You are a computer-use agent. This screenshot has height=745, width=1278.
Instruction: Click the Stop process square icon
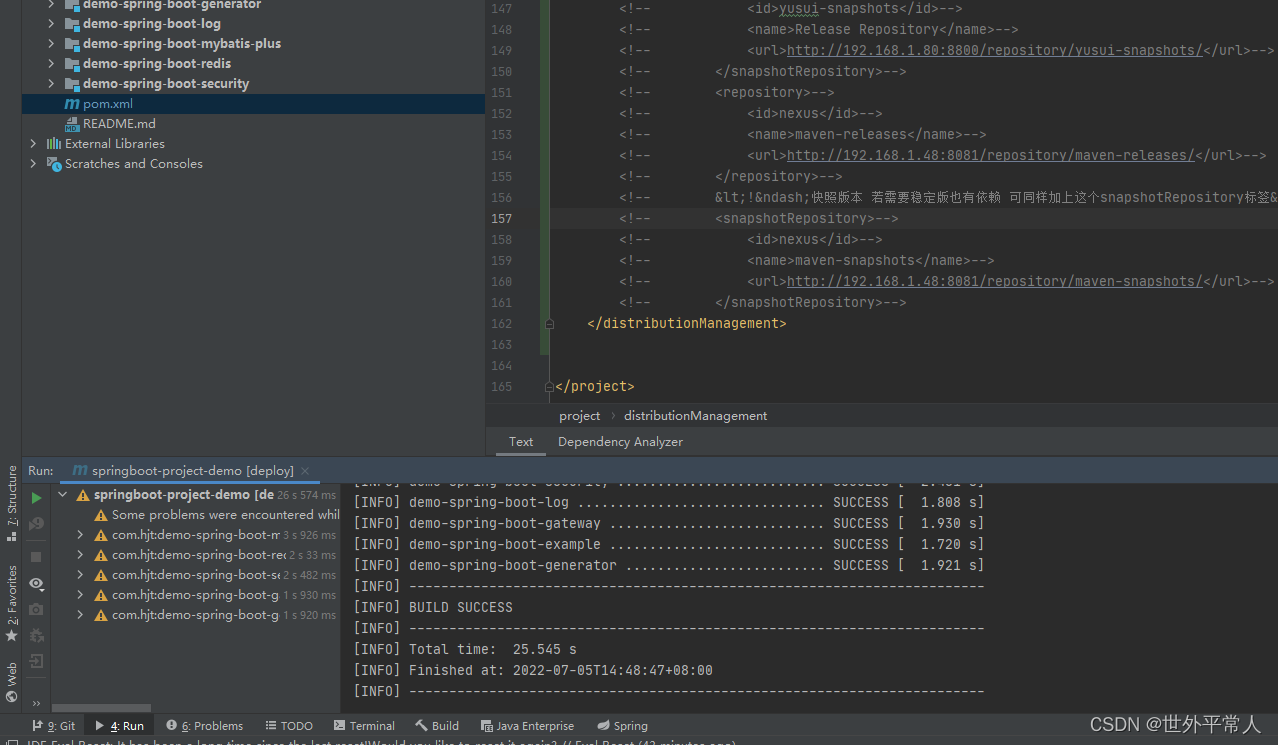[36, 556]
